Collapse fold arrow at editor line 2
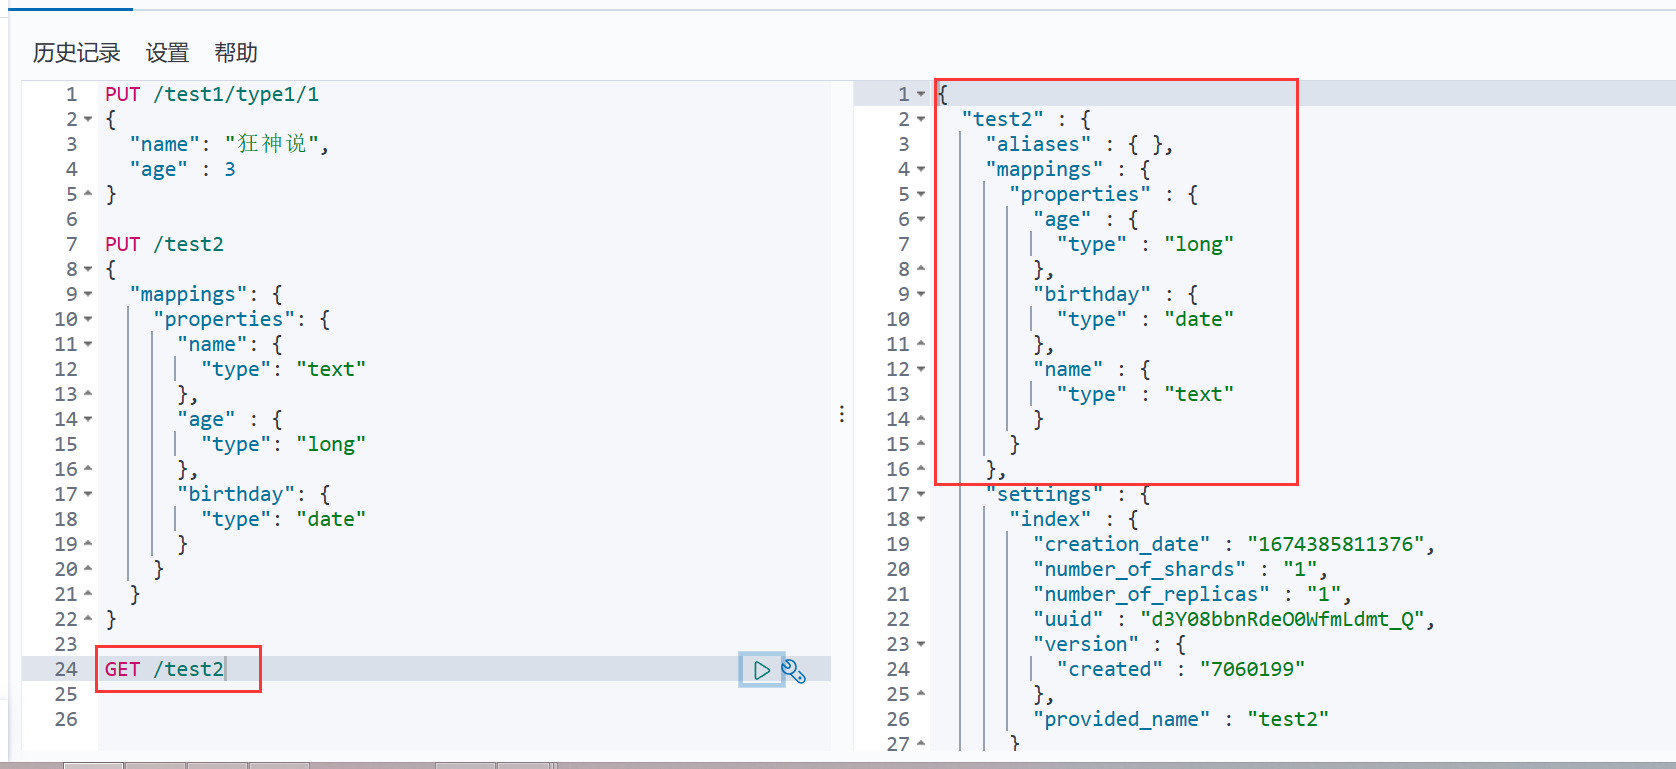The height and width of the screenshot is (769, 1676). pos(88,120)
